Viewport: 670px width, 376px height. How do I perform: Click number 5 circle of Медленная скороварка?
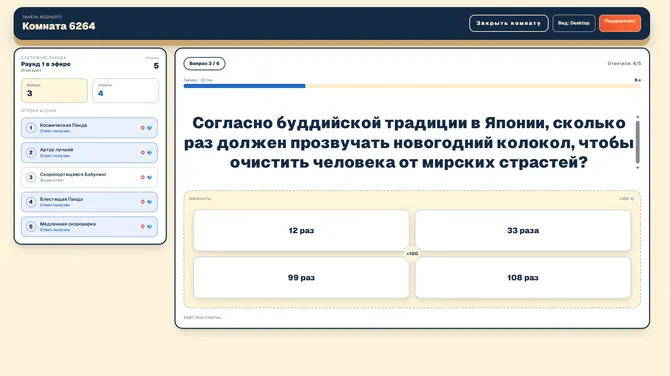(31, 226)
